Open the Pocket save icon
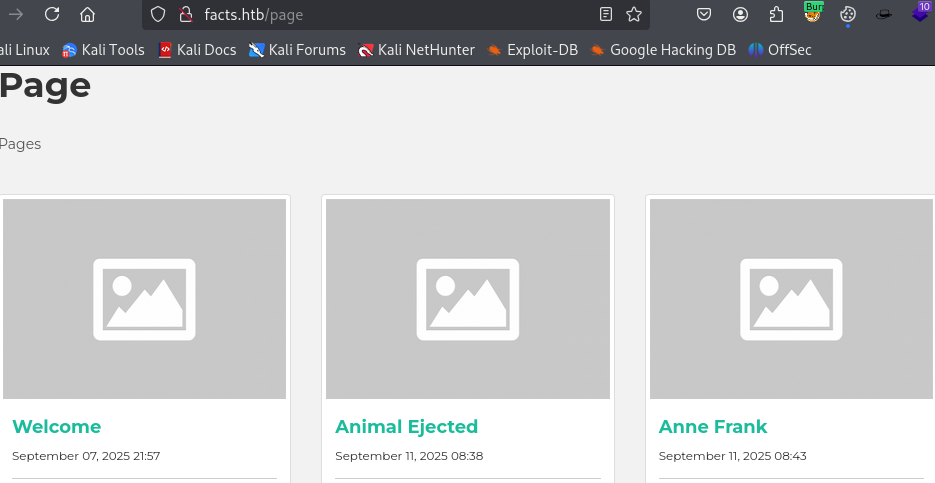 coord(704,14)
